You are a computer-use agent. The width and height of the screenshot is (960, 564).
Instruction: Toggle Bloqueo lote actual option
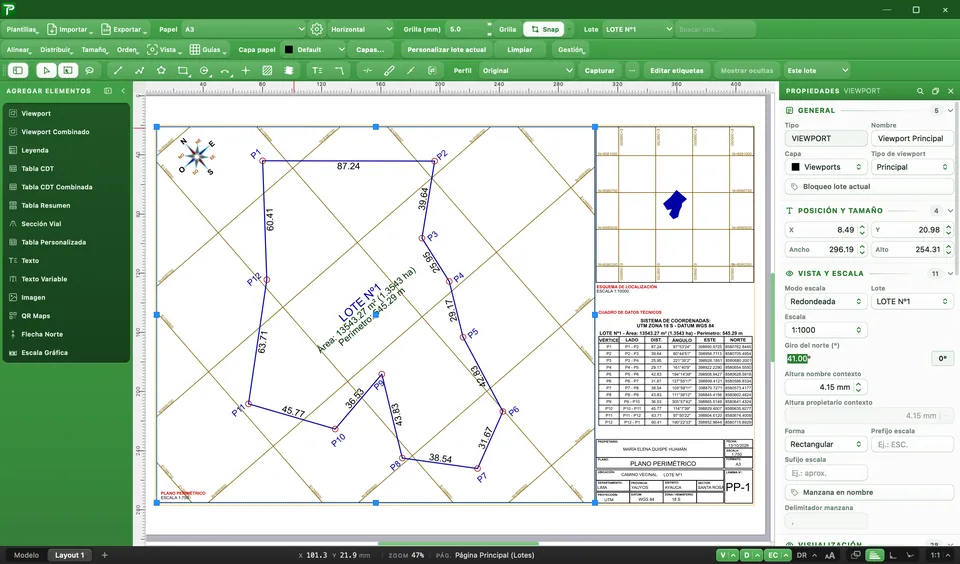click(x=869, y=186)
